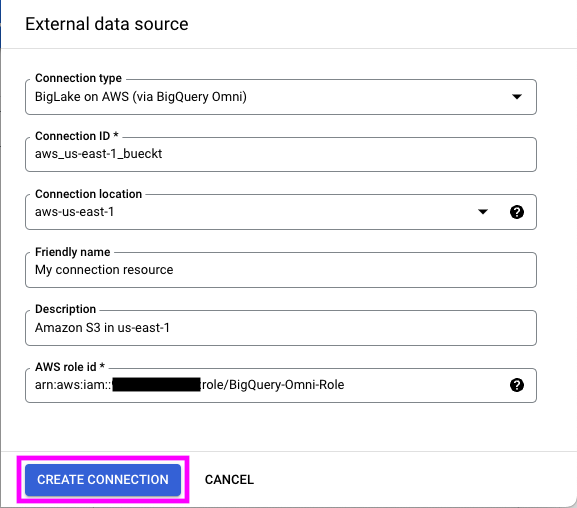
Task: Click the blacked-out account number in role ARN
Action: [x=156, y=385]
